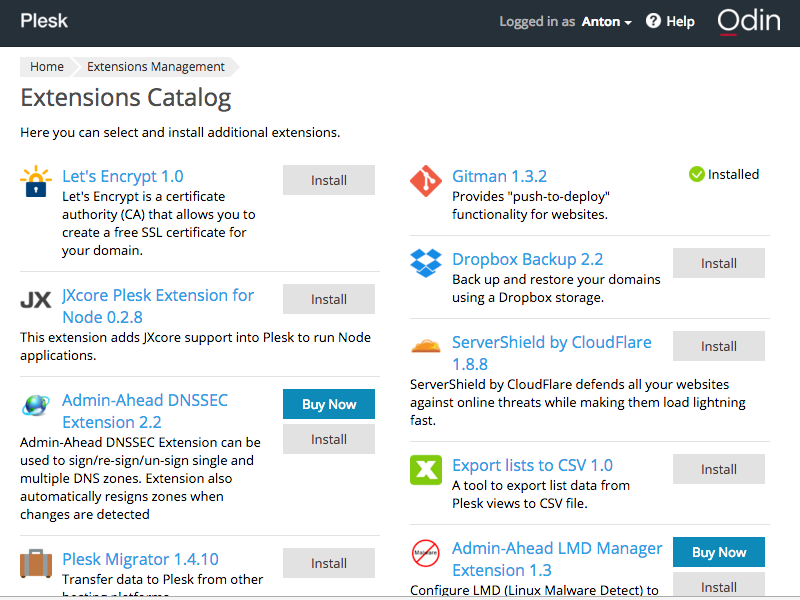Buy the Admin-Ahead DNSSEC Extension
This screenshot has height=600, width=800.
[x=329, y=404]
